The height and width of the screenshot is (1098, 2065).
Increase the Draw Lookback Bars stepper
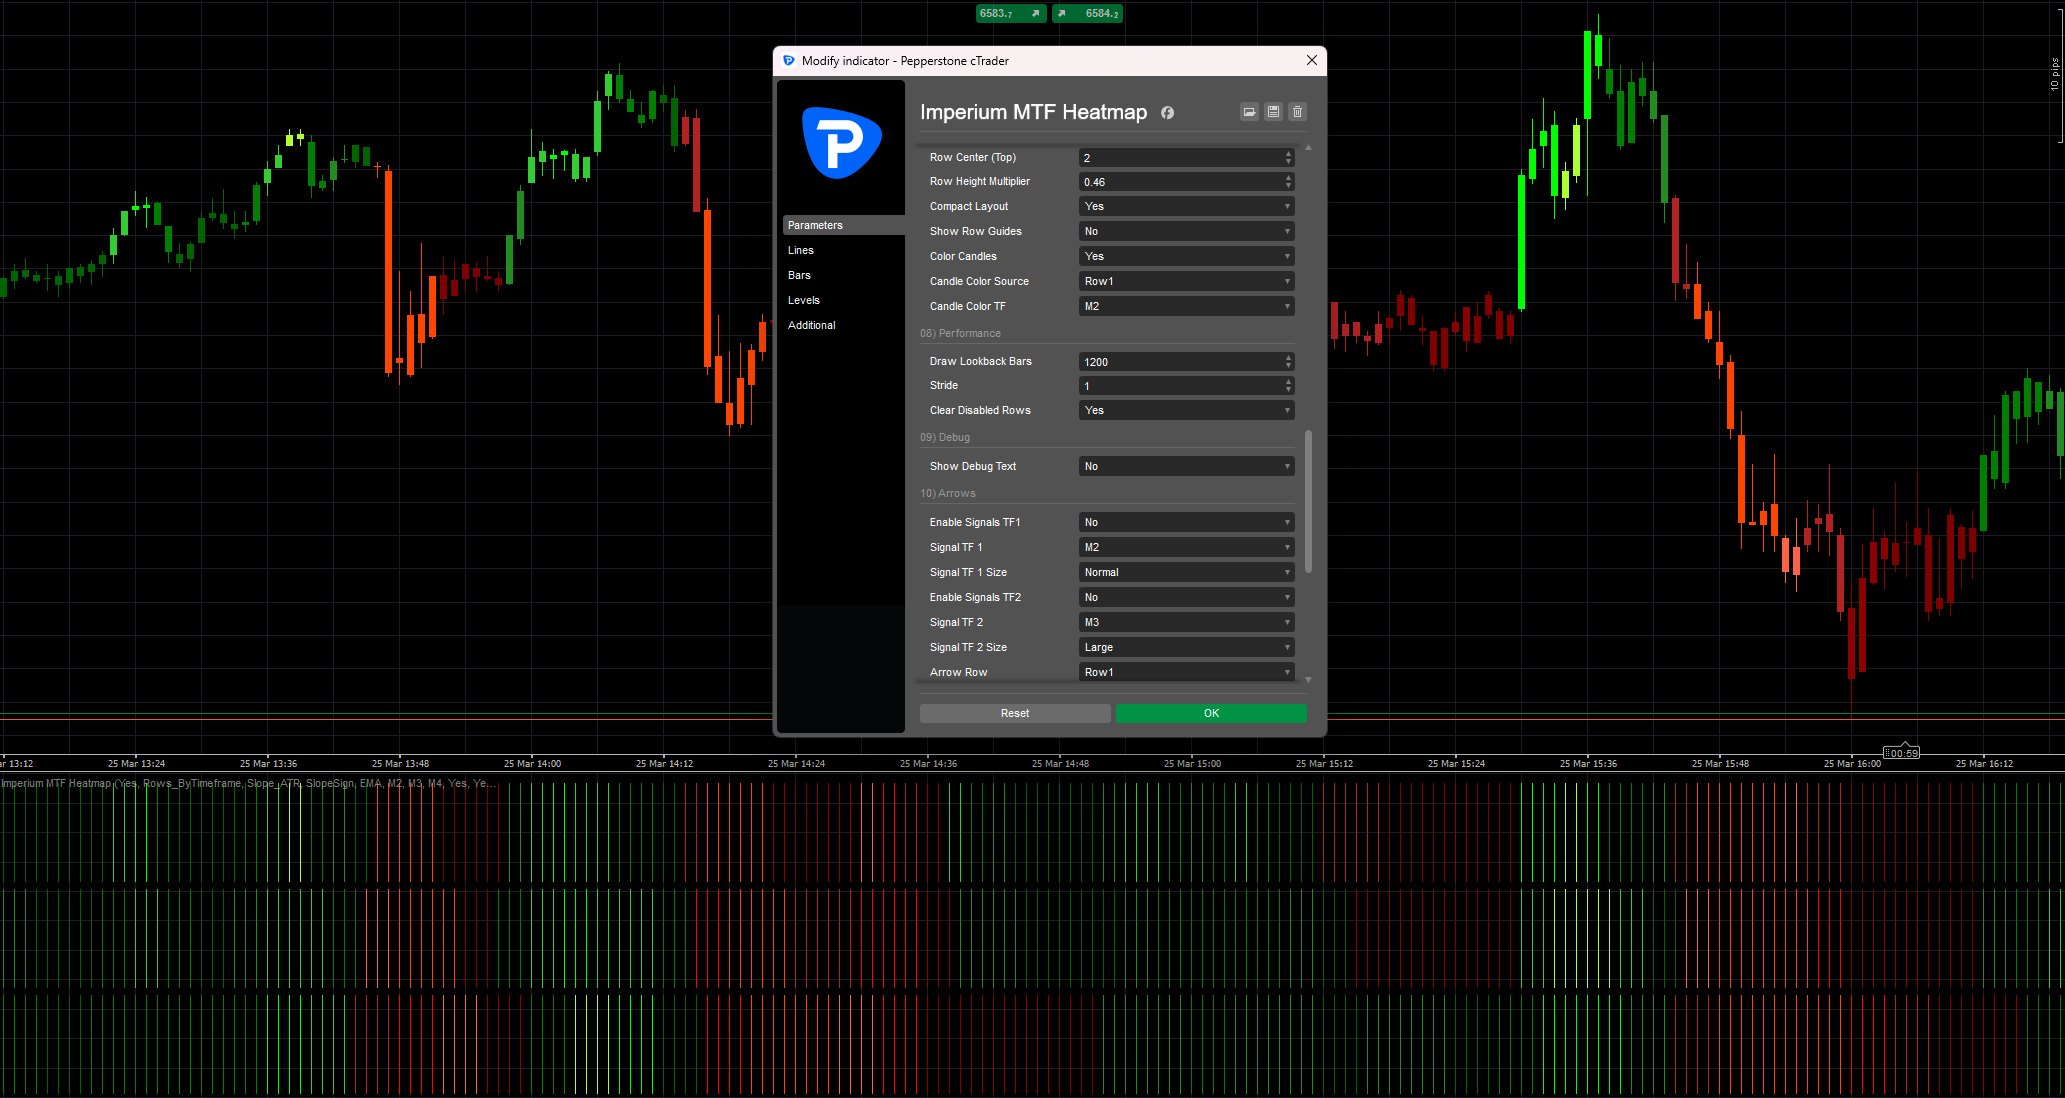coord(1288,357)
